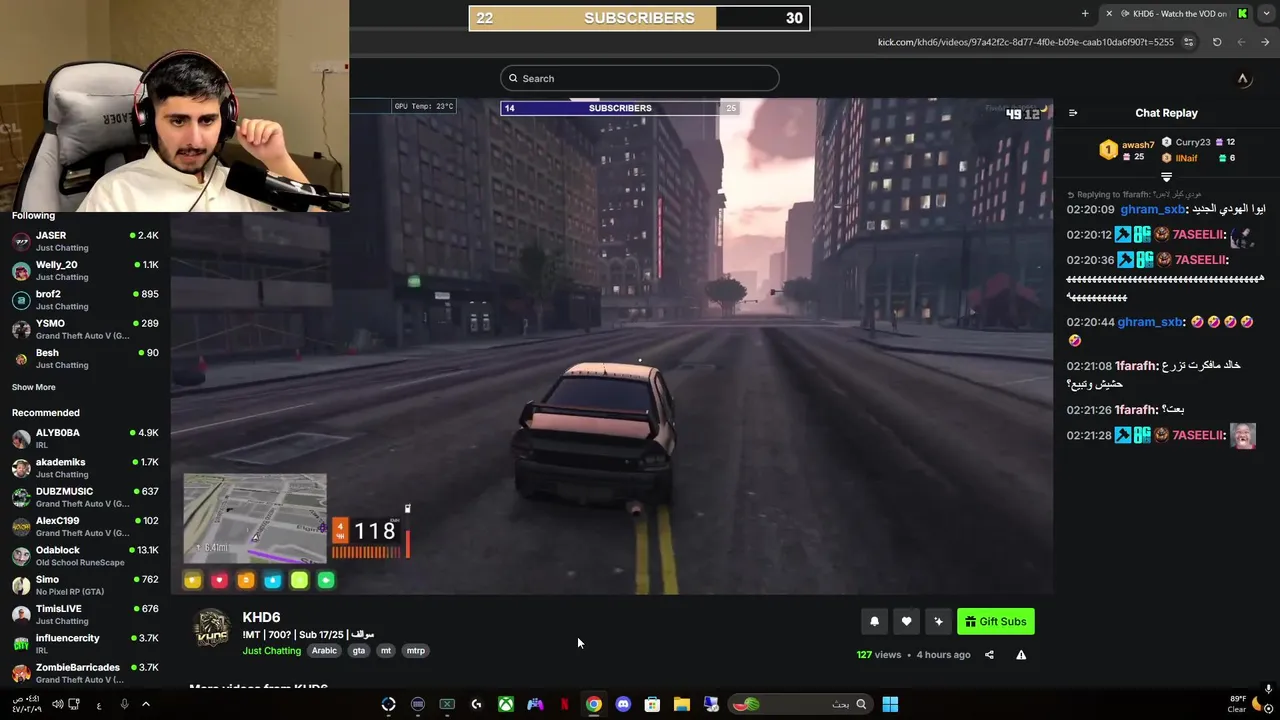Click username gham_sxb at 02:20:09 in chat

click(1152, 210)
